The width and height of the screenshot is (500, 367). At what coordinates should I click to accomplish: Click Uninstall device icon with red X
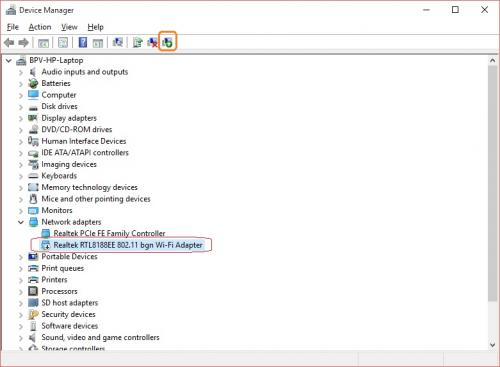152,42
